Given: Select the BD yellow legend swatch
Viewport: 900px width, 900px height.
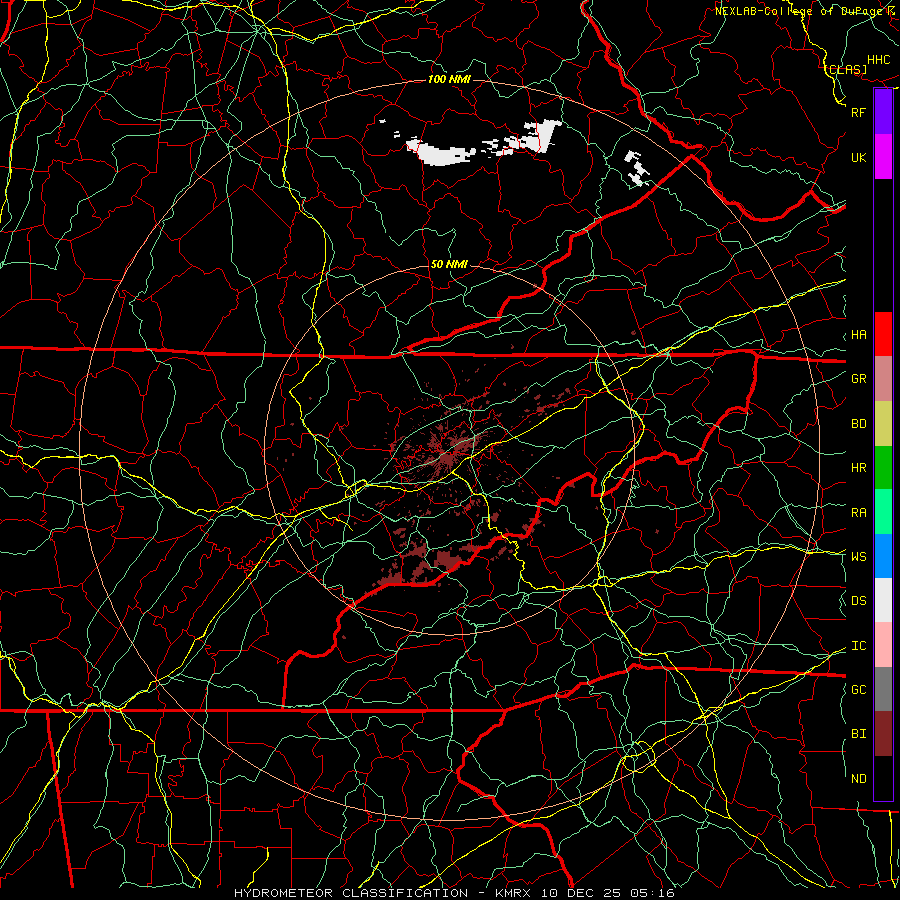Looking at the screenshot, I should click(x=883, y=423).
